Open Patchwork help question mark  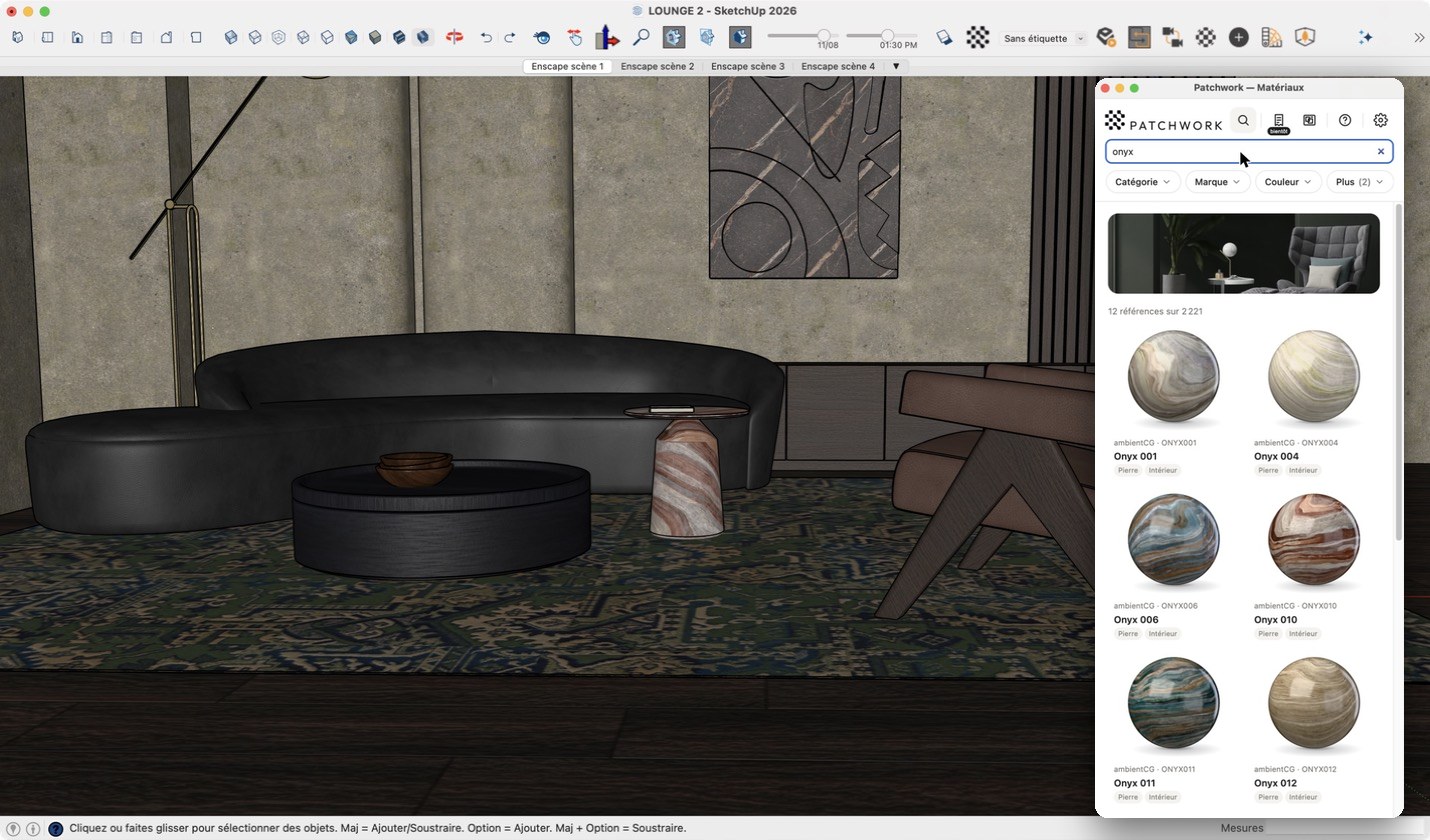[x=1345, y=120]
